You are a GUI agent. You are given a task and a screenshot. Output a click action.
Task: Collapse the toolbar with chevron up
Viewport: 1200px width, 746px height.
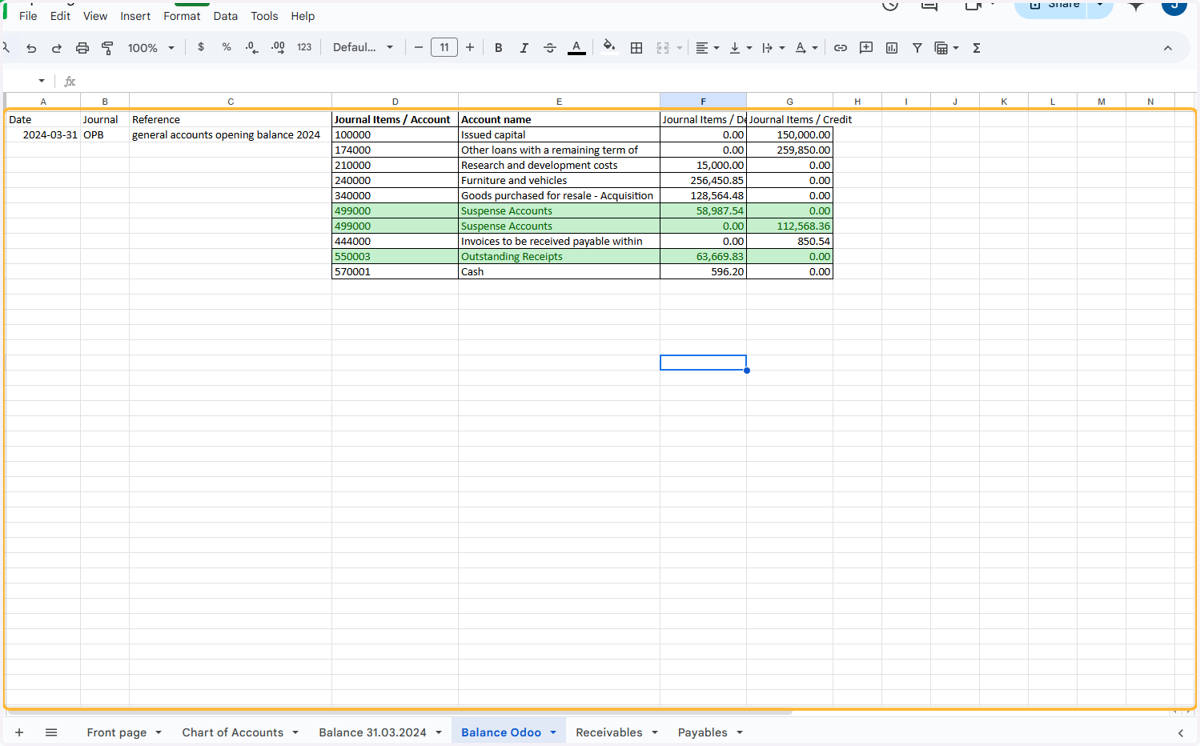(x=1167, y=48)
